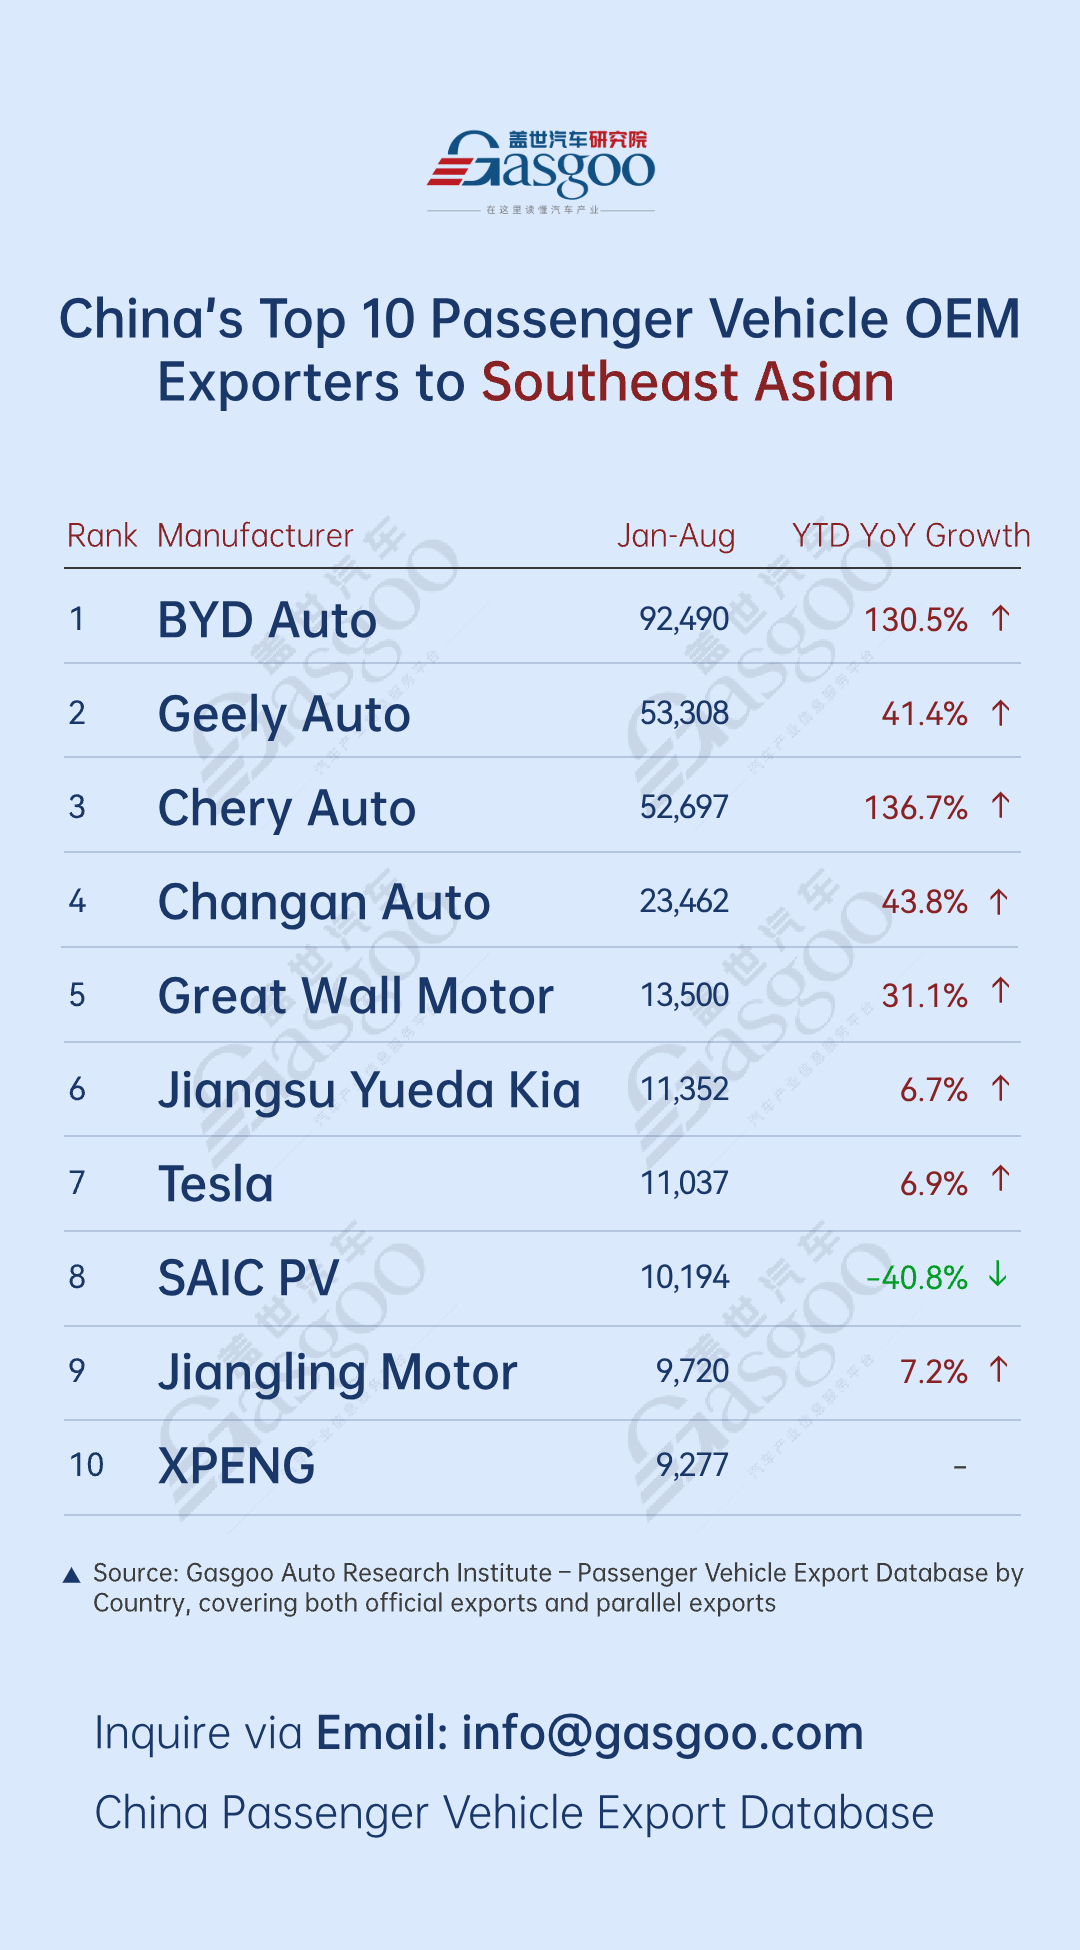The height and width of the screenshot is (1950, 1080).
Task: Click the Rank column header
Action: pos(101,536)
